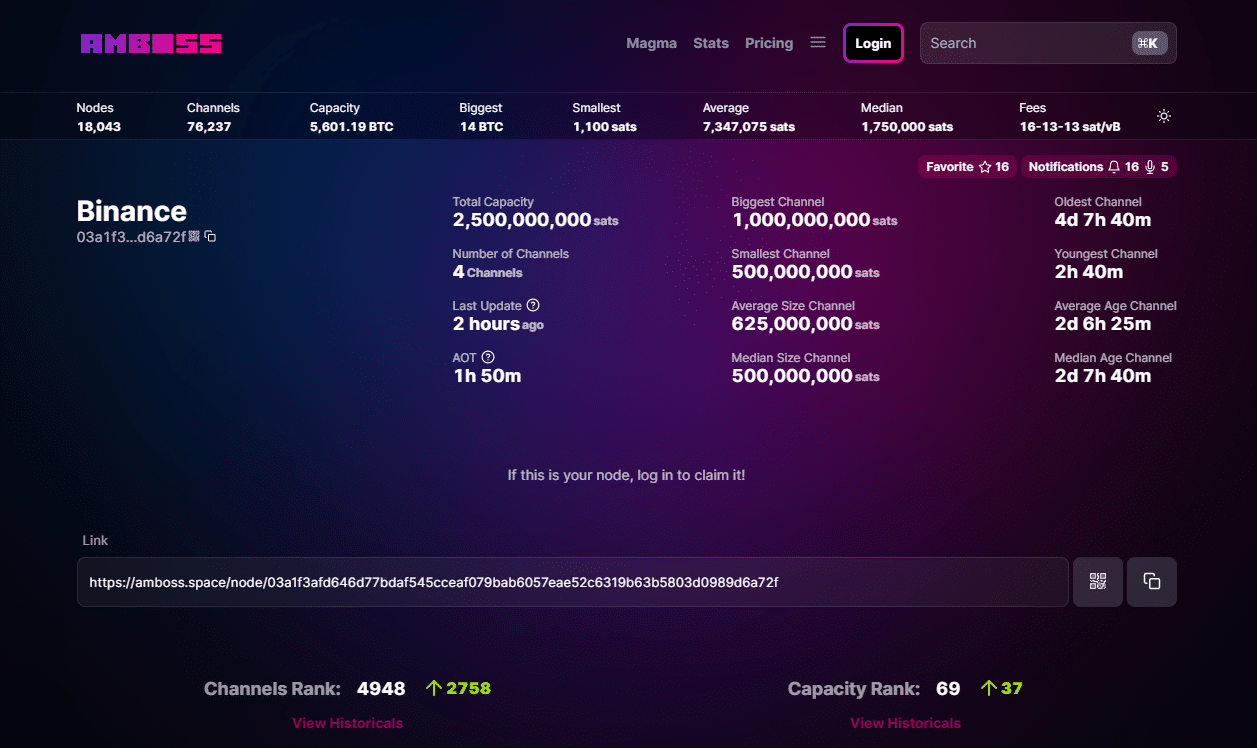Open the Pricing page
The width and height of the screenshot is (1257, 748).
click(769, 43)
